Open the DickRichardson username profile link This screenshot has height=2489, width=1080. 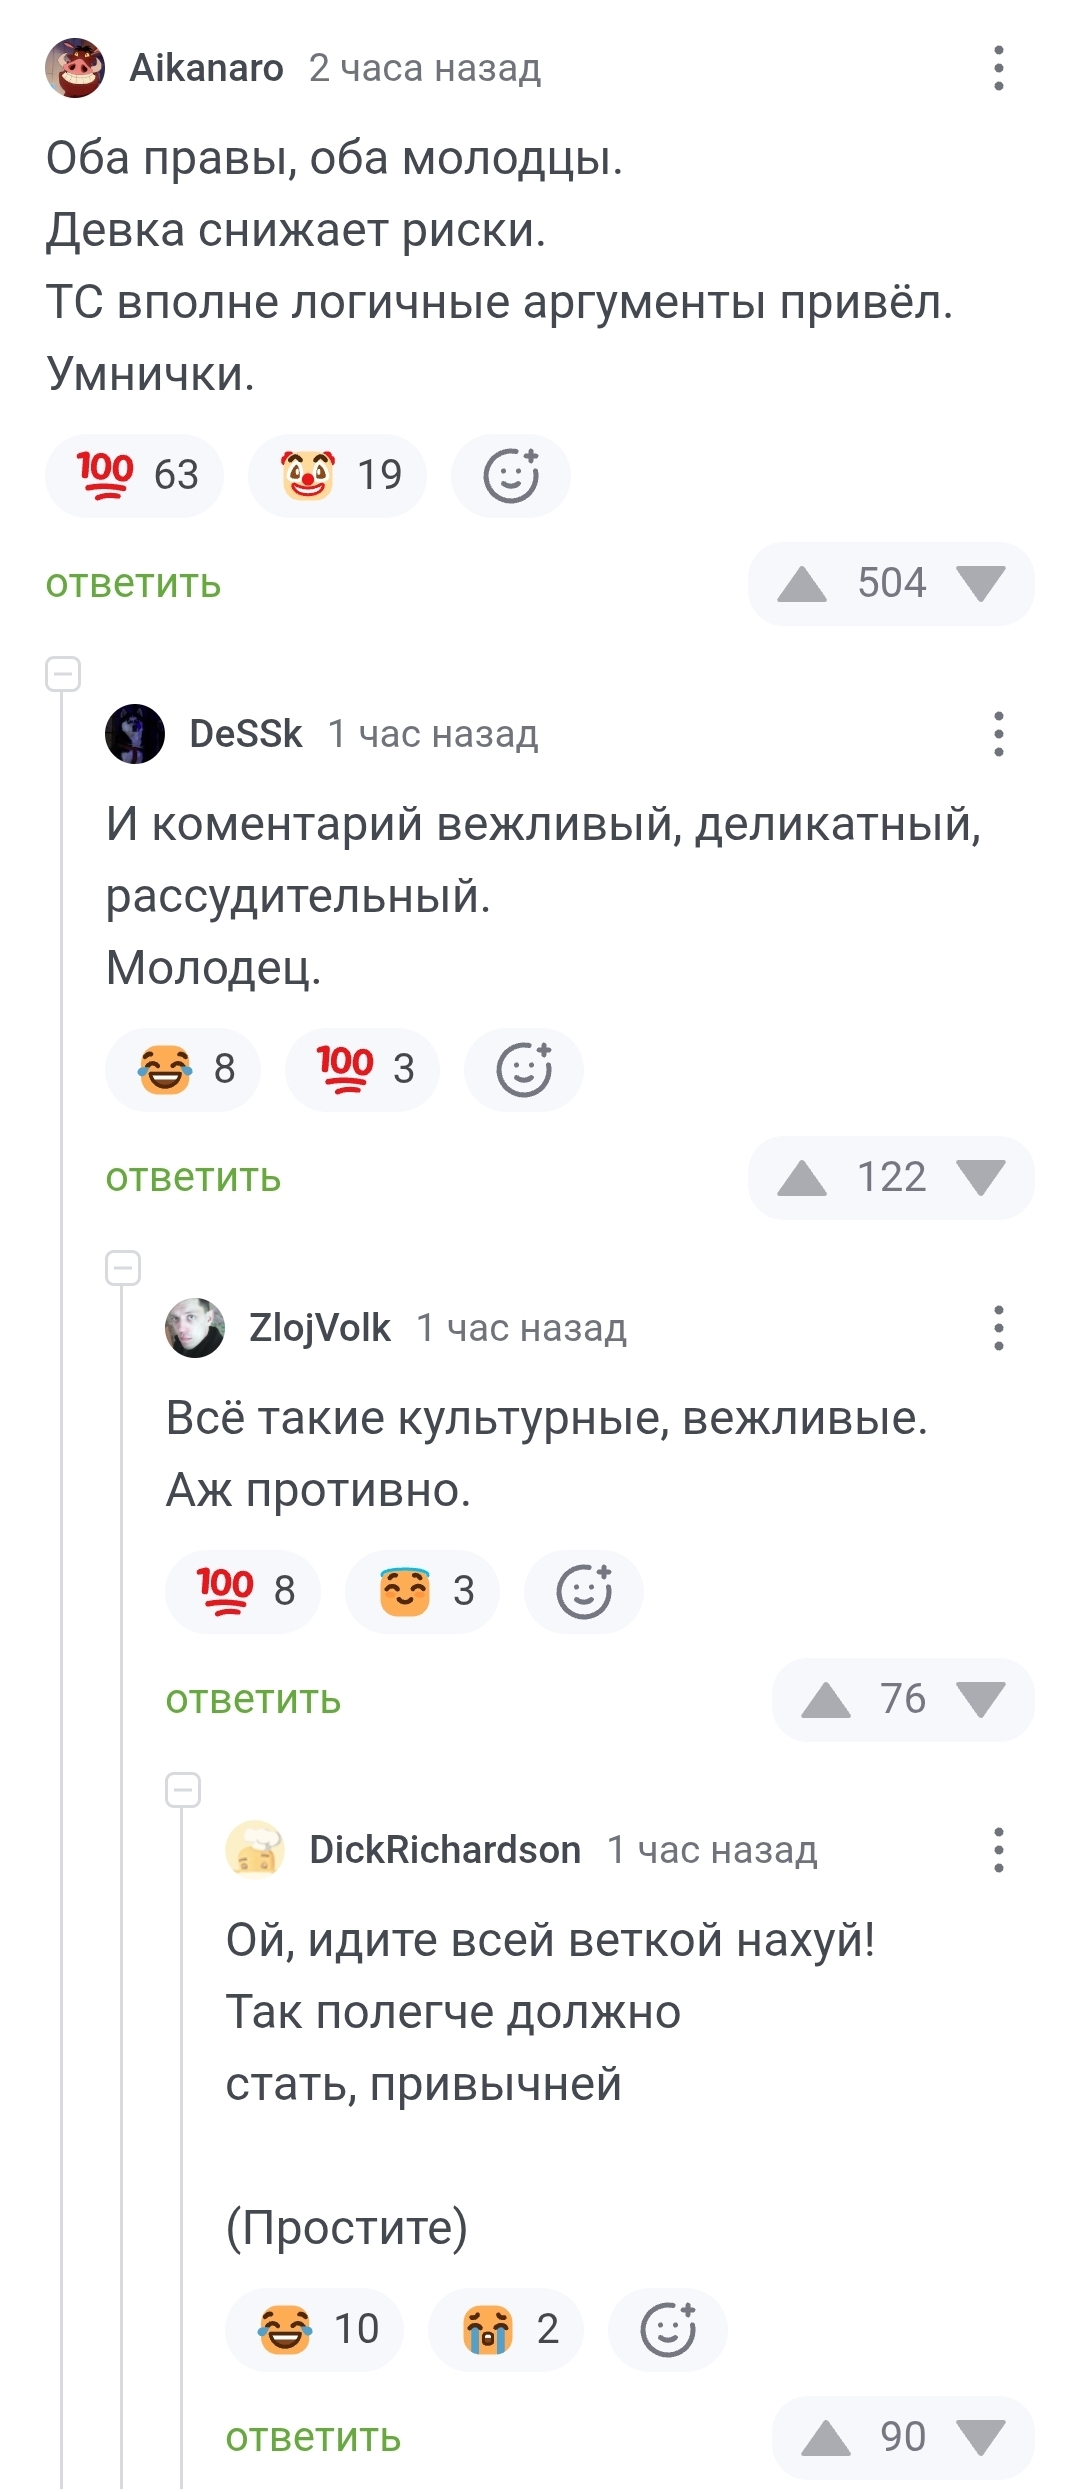(x=445, y=1850)
